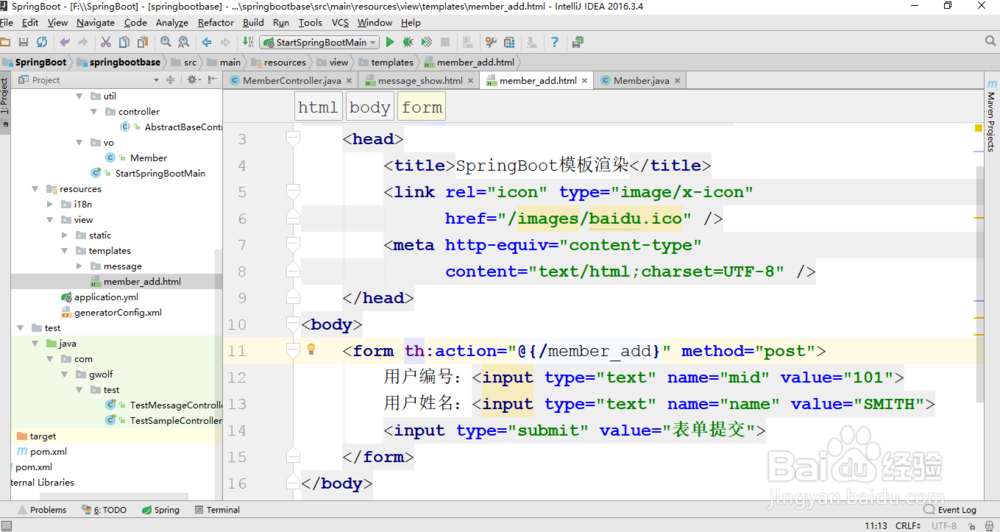Collapse the gwolf package under test
This screenshot has width=1000, height=532.
(64, 374)
